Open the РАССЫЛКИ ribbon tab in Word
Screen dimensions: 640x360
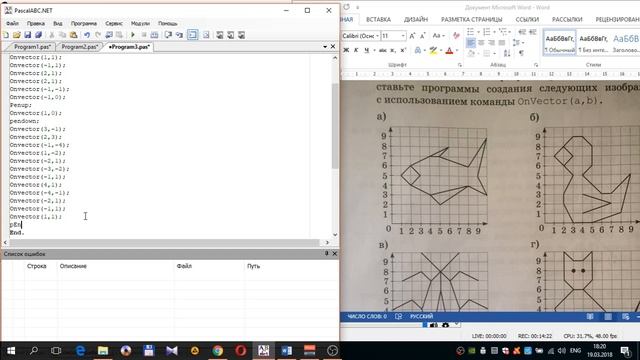pyautogui.click(x=567, y=20)
